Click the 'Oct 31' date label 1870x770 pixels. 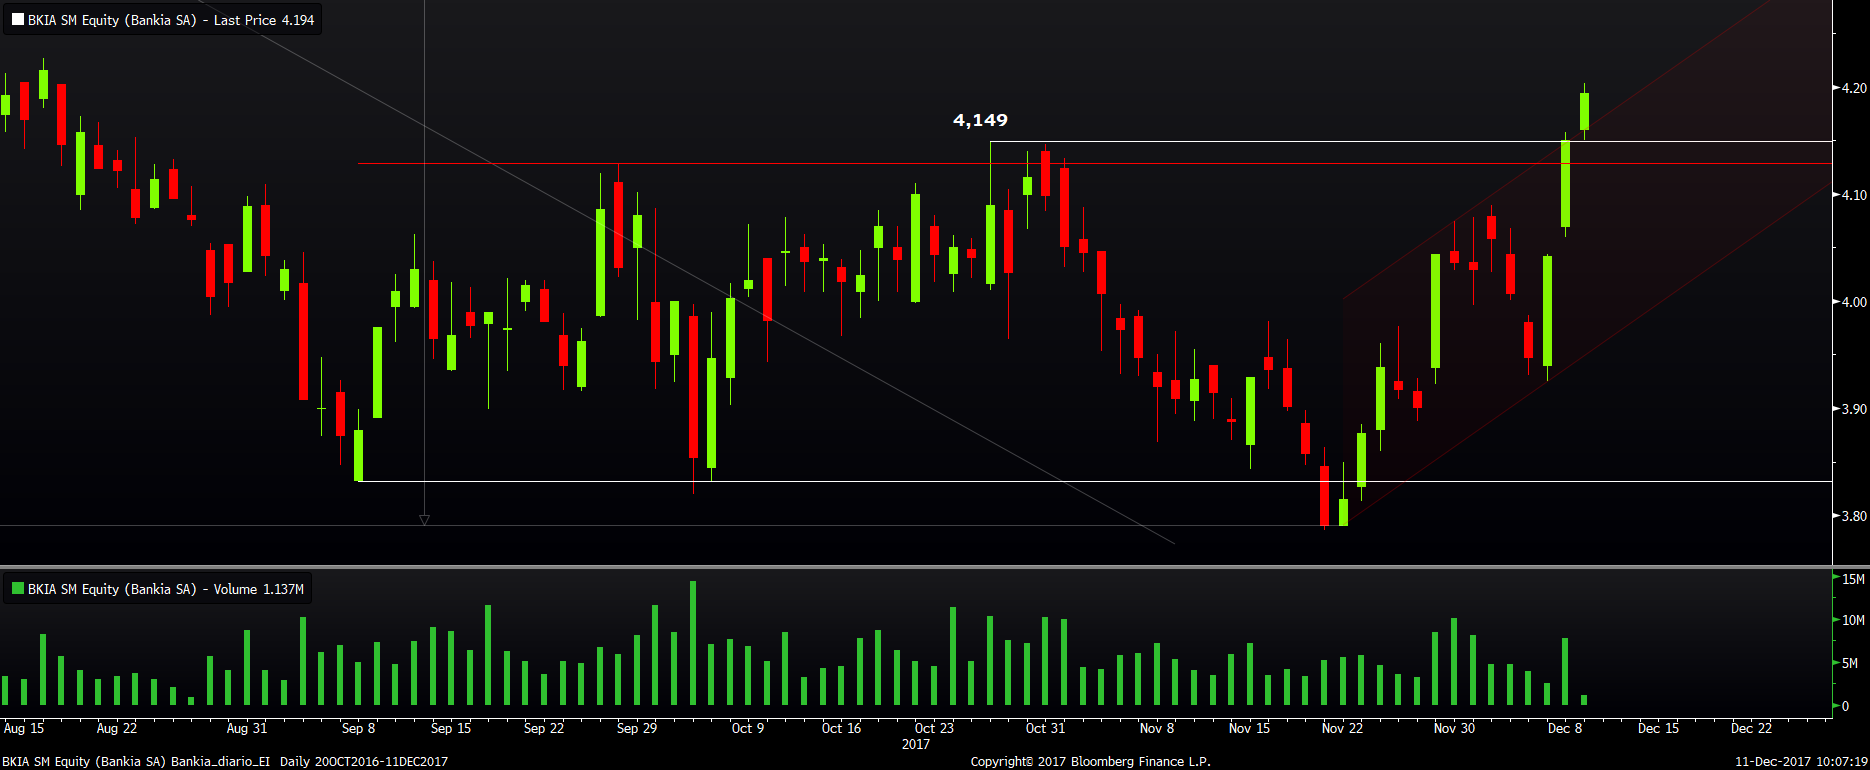pyautogui.click(x=1045, y=728)
